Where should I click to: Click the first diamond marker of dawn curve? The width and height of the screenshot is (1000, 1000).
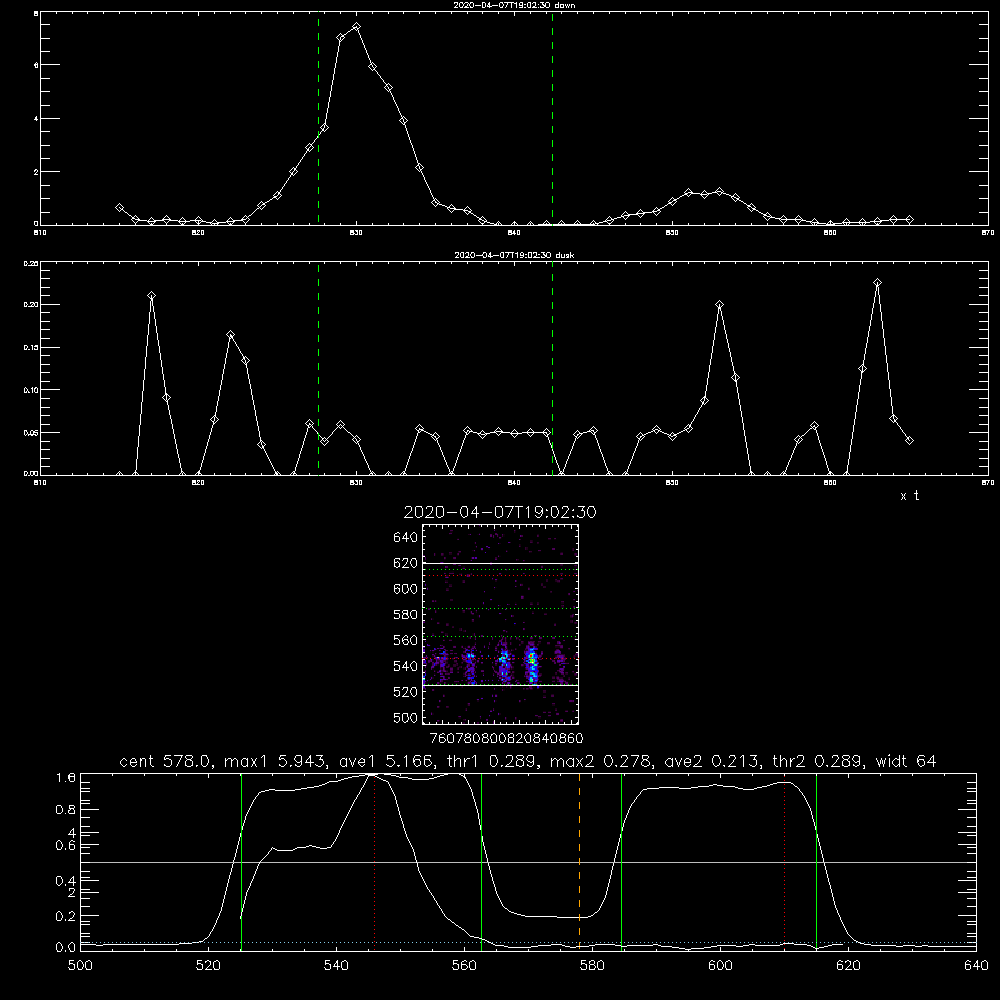pos(119,208)
